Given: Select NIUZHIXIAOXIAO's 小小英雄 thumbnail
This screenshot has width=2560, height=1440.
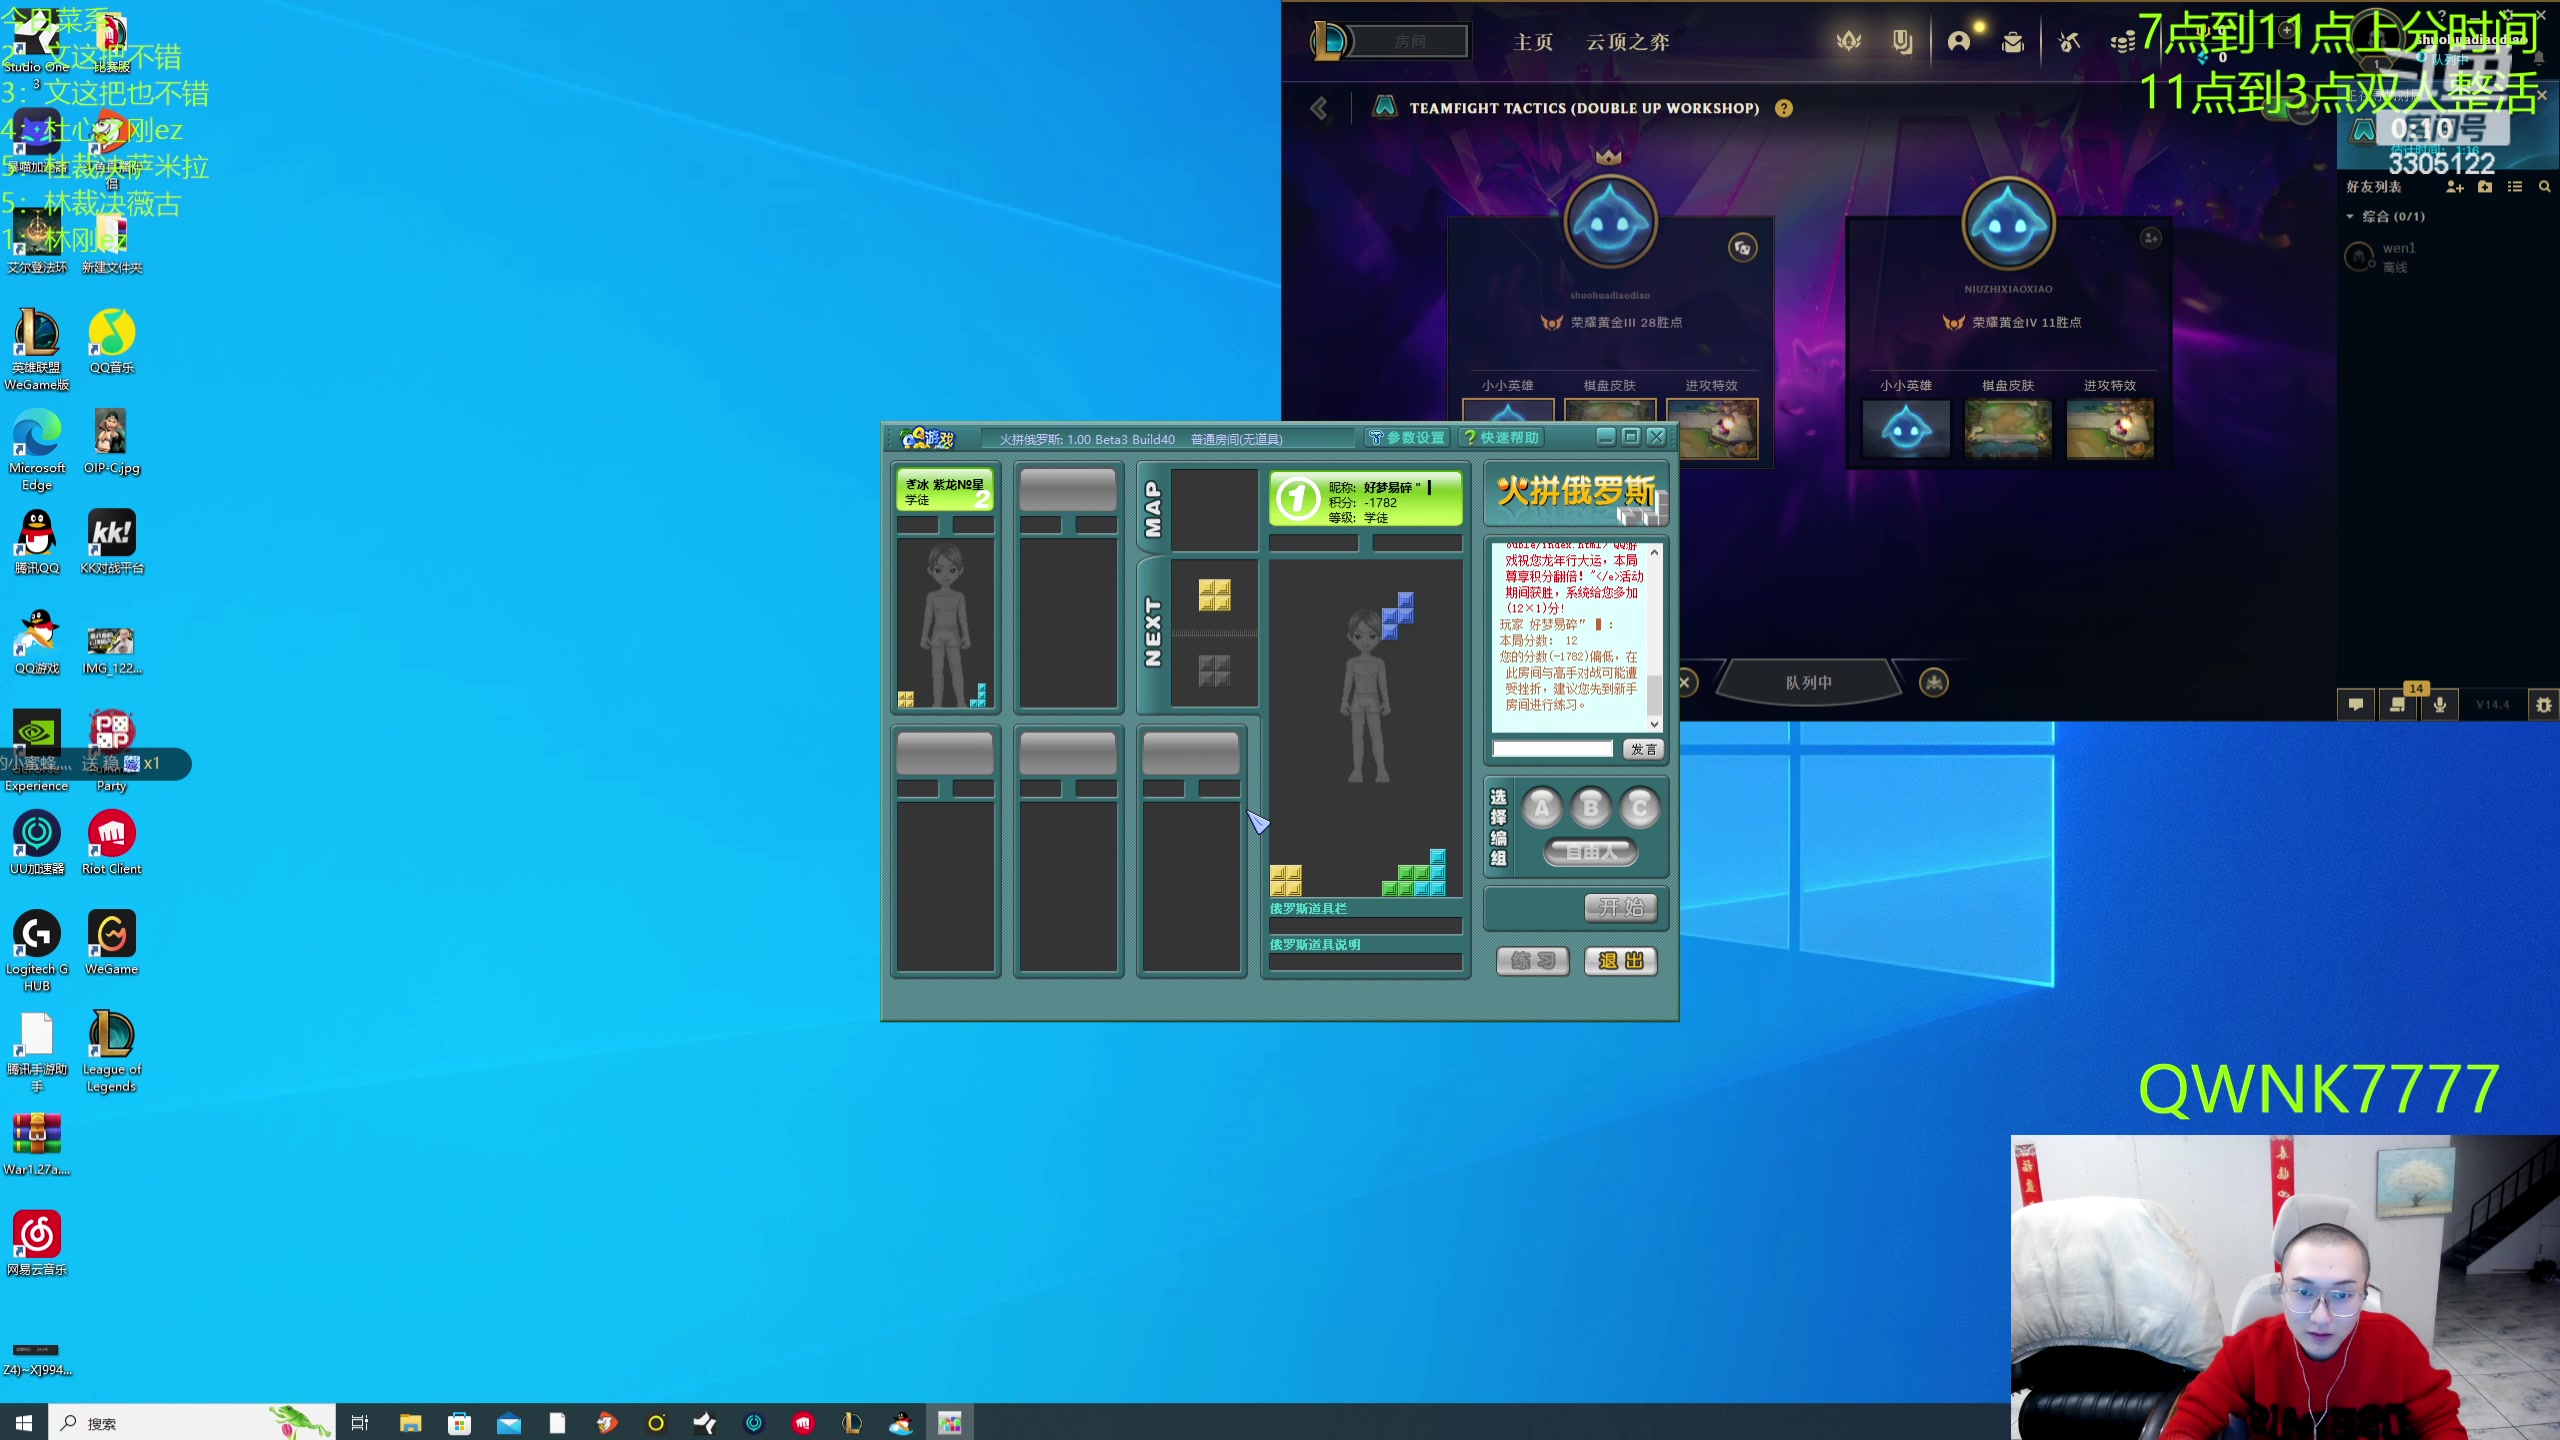Looking at the screenshot, I should (x=1906, y=429).
